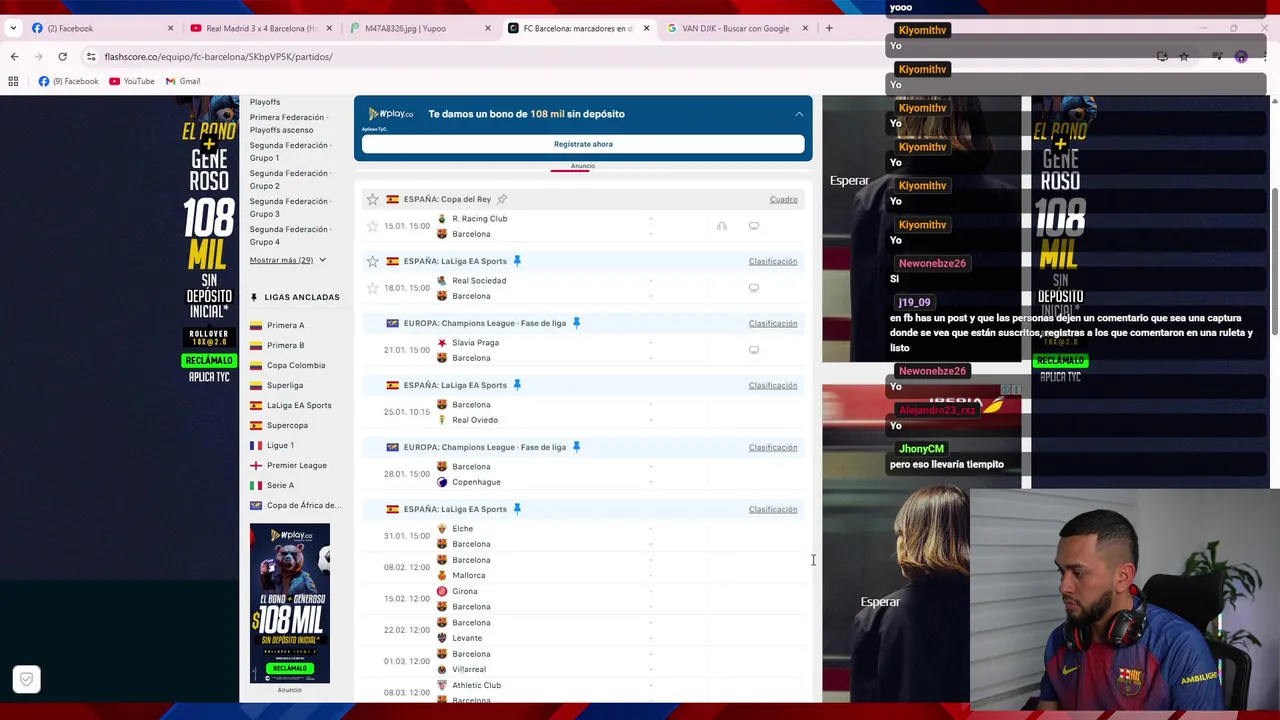Viewport: 1280px width, 720px height.
Task: Close the Real Madrid 3 x 4 Barcelona tab
Action: click(x=329, y=28)
